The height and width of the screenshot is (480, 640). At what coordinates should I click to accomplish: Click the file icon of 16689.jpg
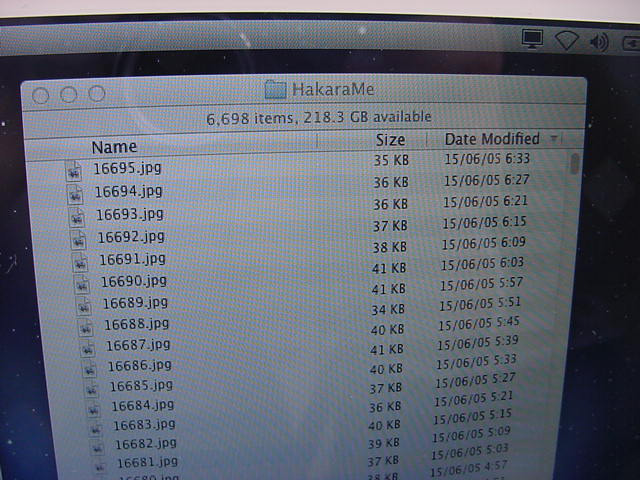coord(84,305)
